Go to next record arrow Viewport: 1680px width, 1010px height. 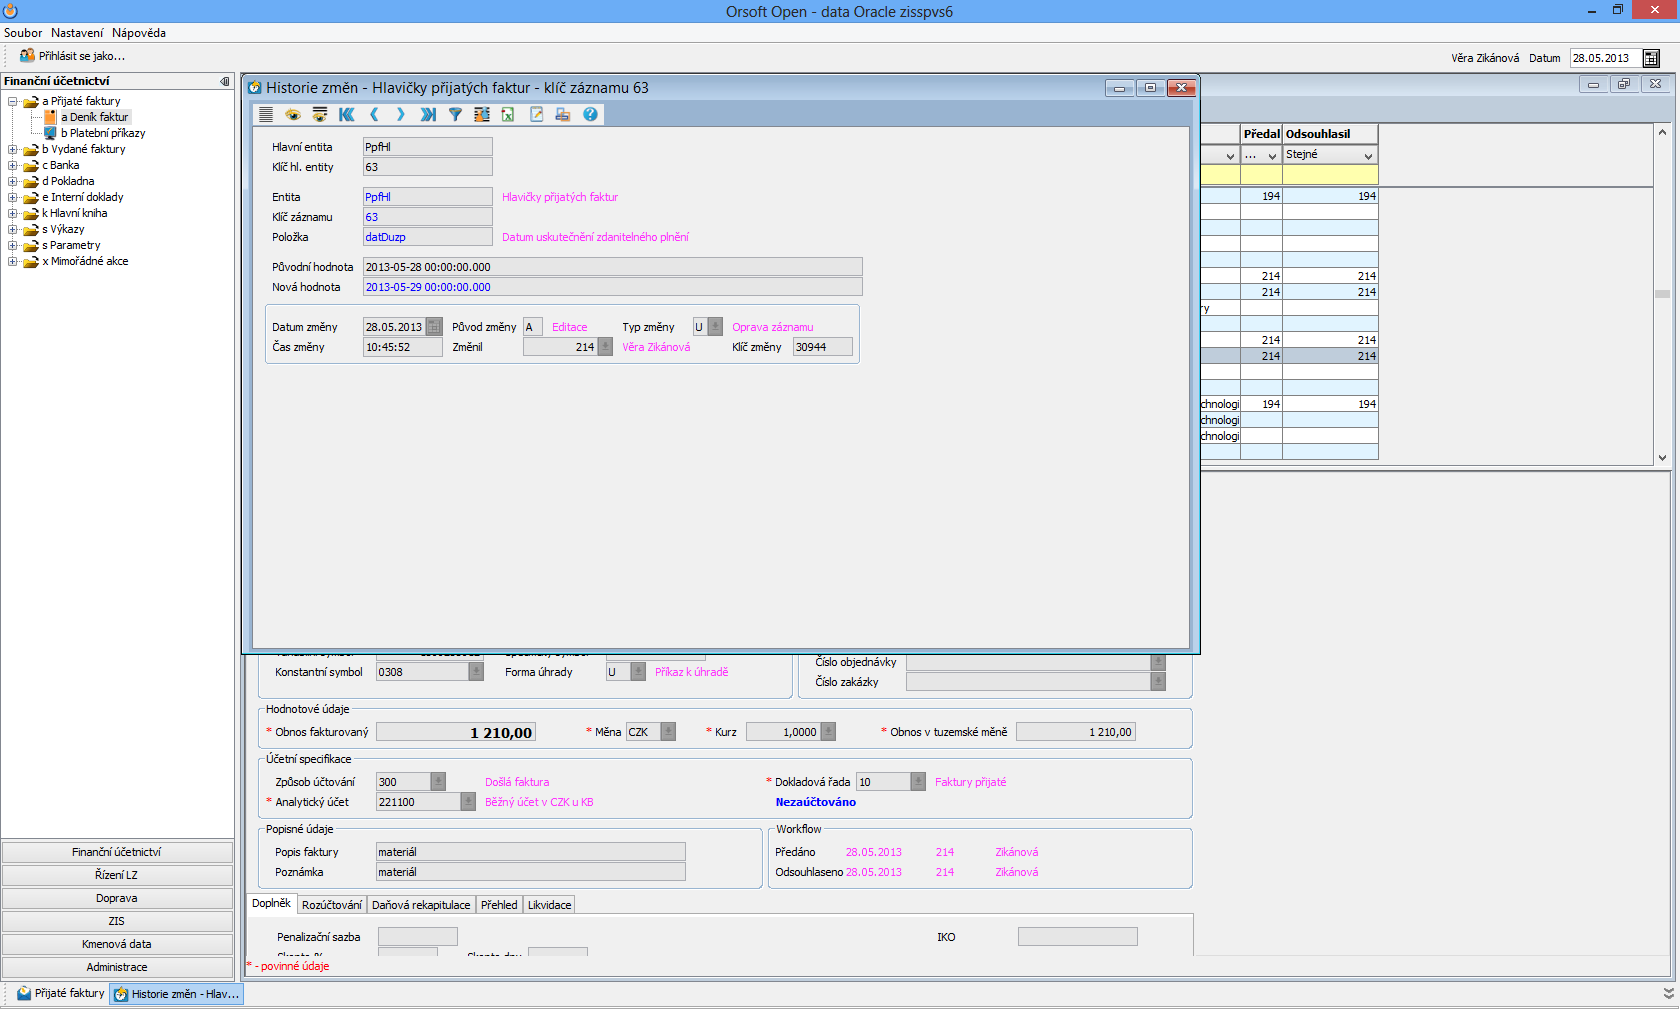[x=401, y=115]
